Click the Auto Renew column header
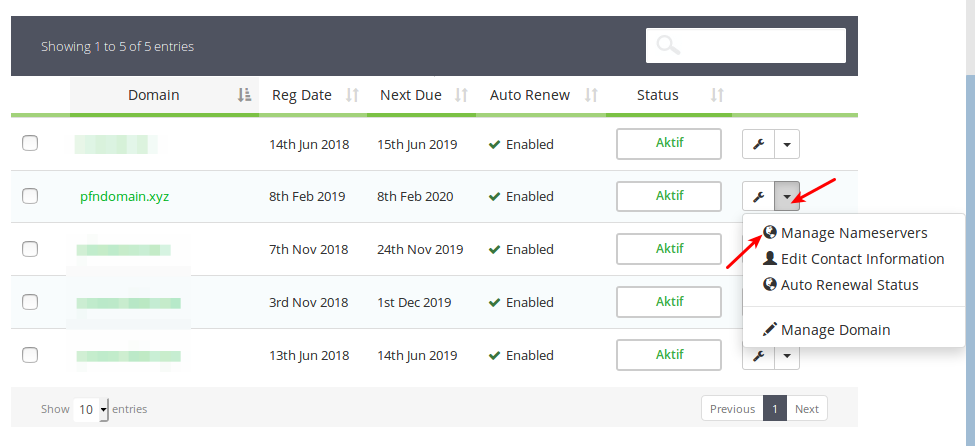The image size is (975, 446). [x=541, y=96]
